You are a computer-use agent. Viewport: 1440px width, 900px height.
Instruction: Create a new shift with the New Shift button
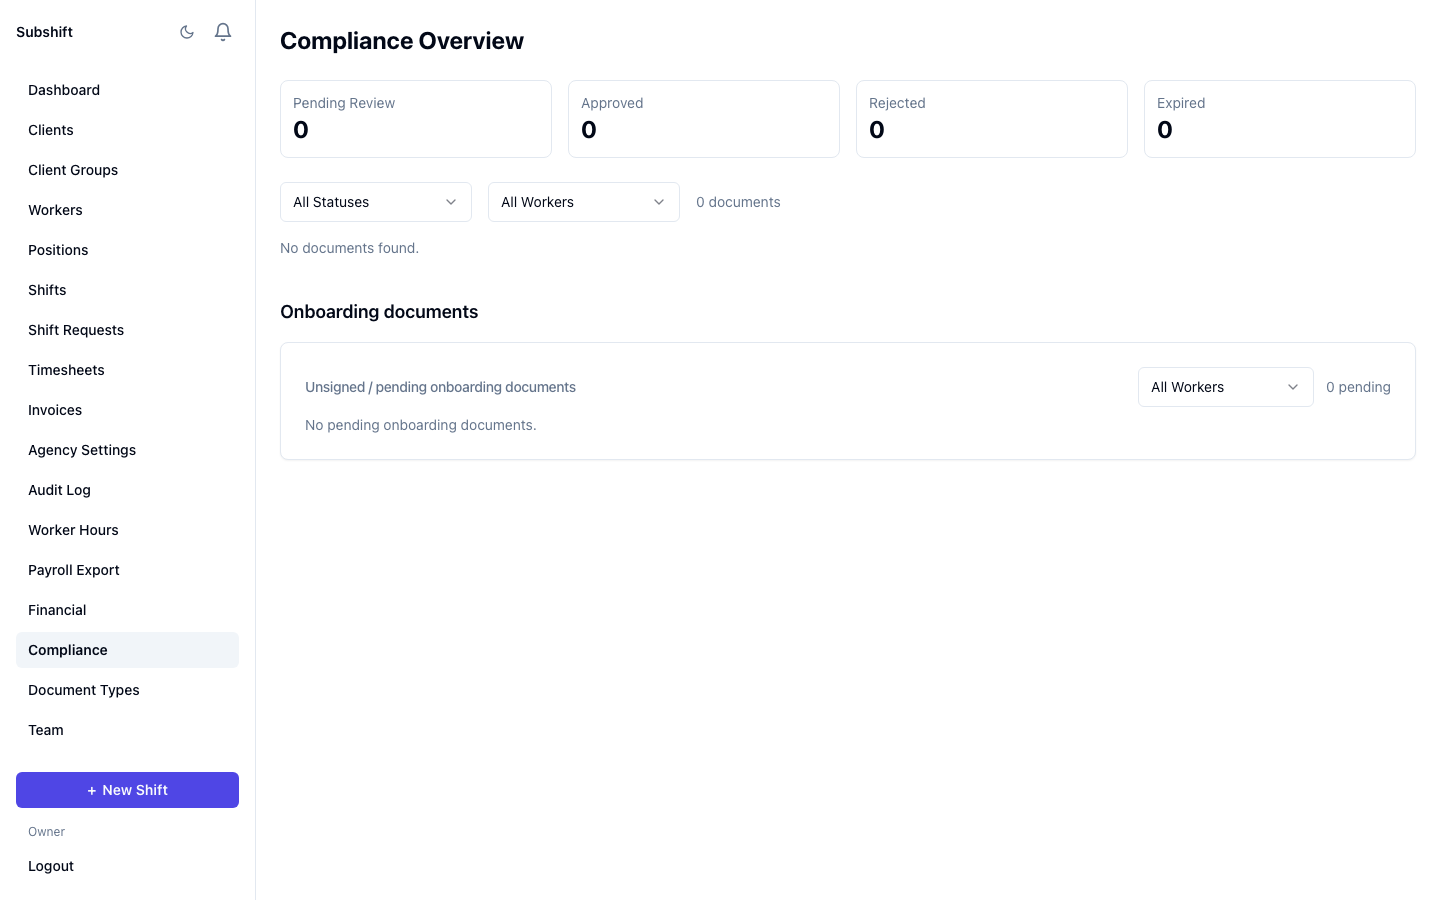coord(127,790)
